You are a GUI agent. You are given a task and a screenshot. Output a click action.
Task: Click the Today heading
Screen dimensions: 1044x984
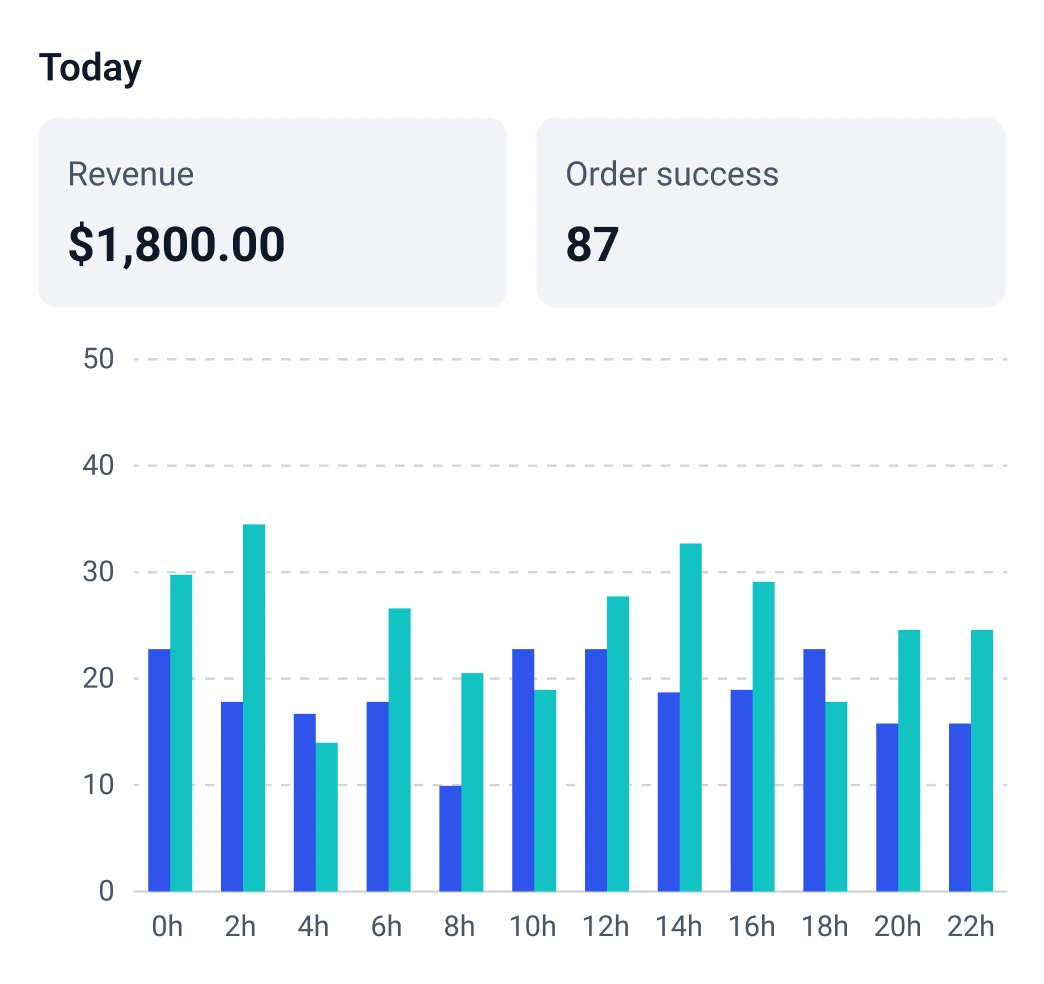[90, 68]
